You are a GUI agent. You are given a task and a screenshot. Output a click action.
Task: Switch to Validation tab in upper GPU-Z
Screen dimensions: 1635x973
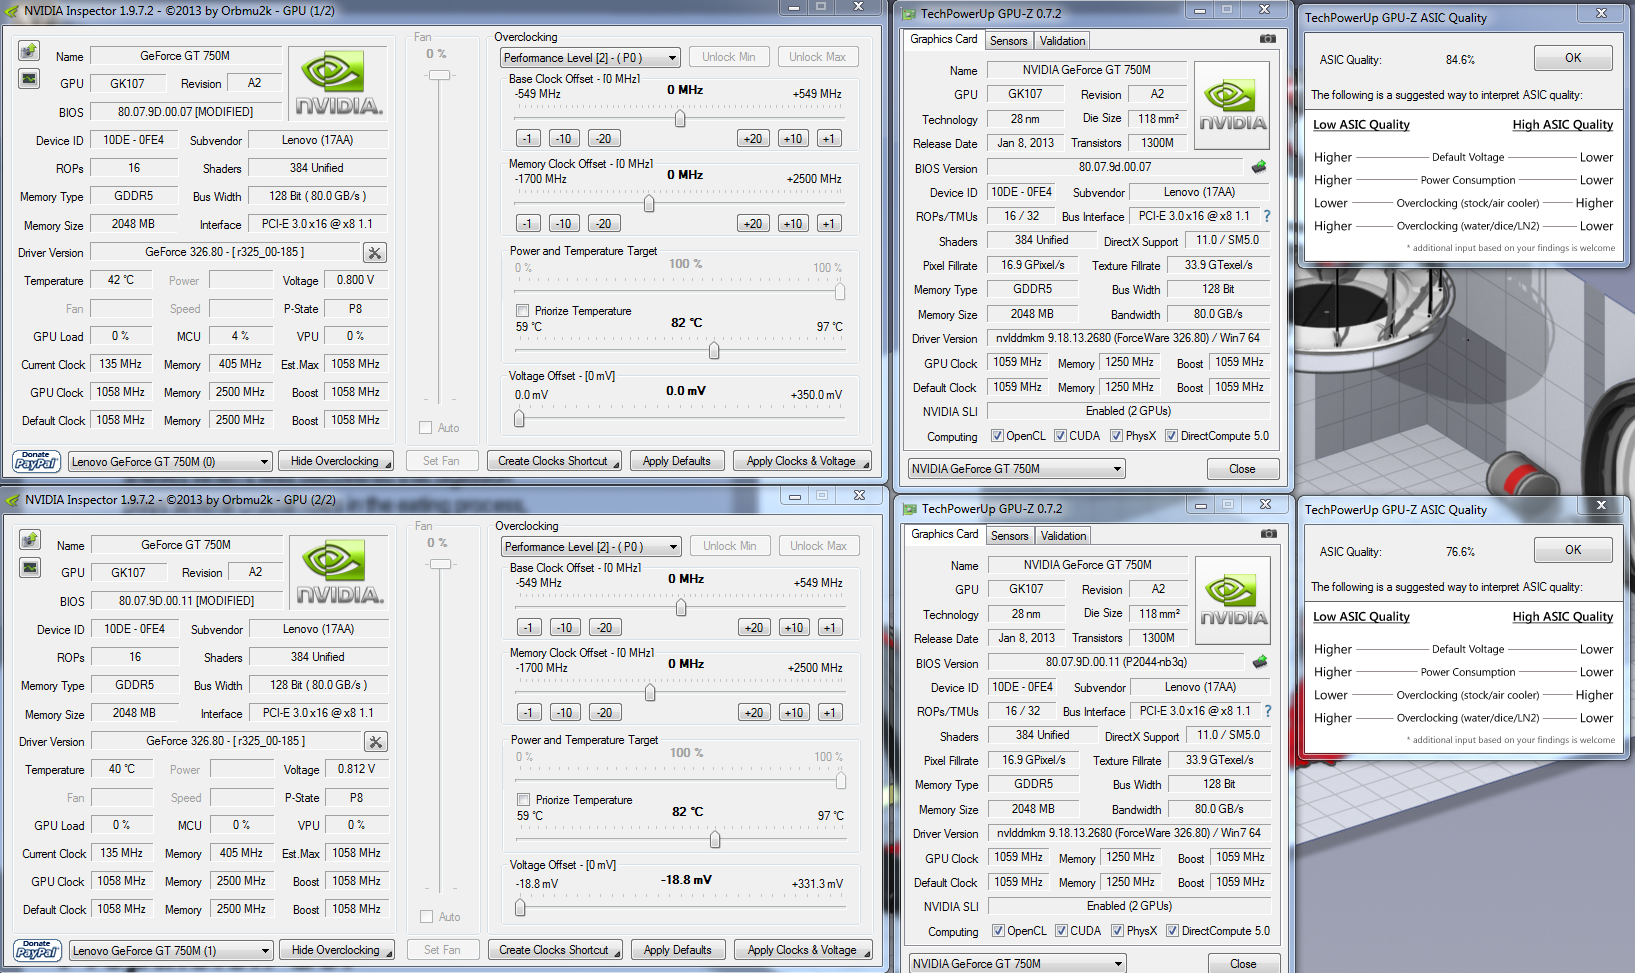1062,41
